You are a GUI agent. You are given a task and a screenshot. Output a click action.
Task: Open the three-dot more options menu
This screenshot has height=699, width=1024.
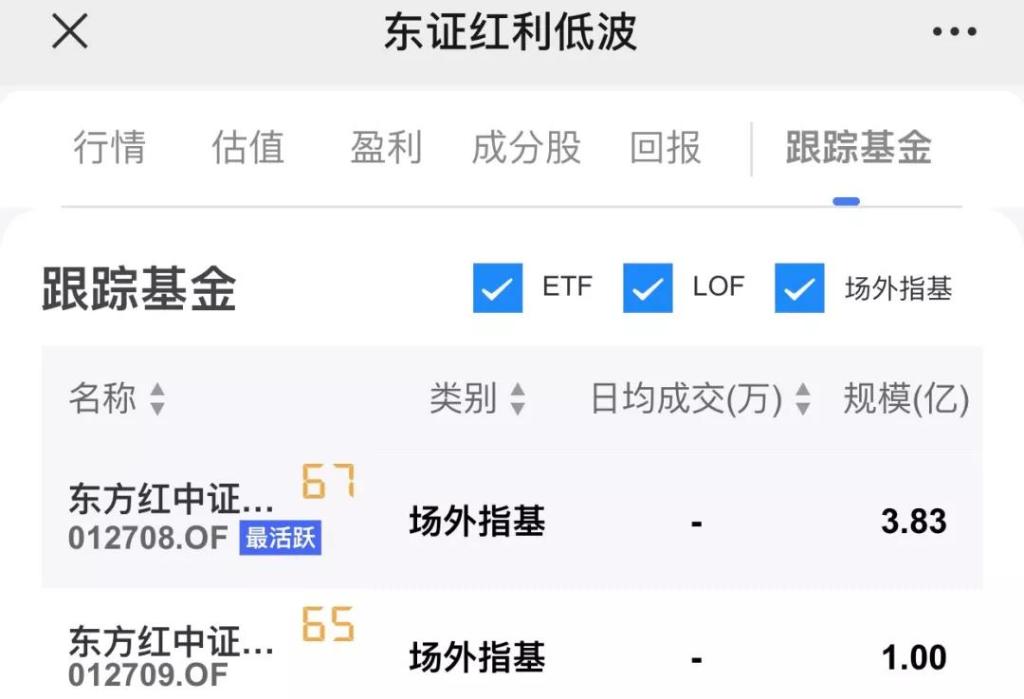coord(954,31)
